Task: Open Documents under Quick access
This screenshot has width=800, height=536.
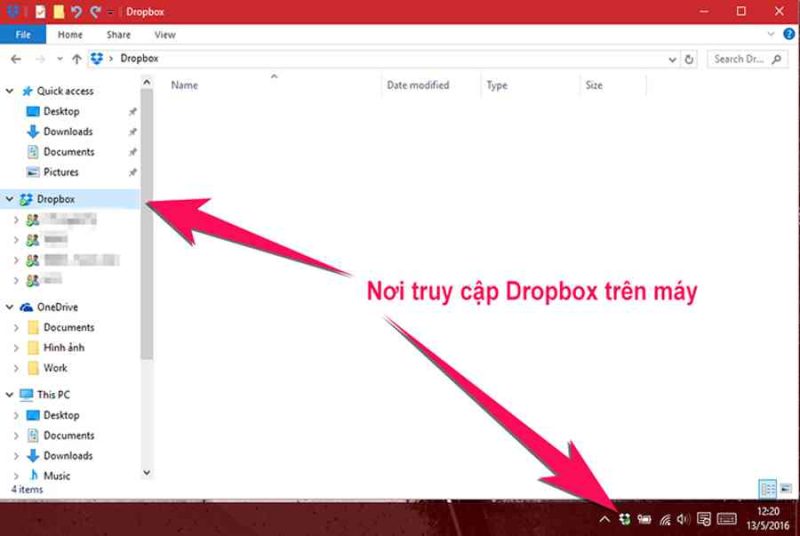Action: click(x=69, y=152)
